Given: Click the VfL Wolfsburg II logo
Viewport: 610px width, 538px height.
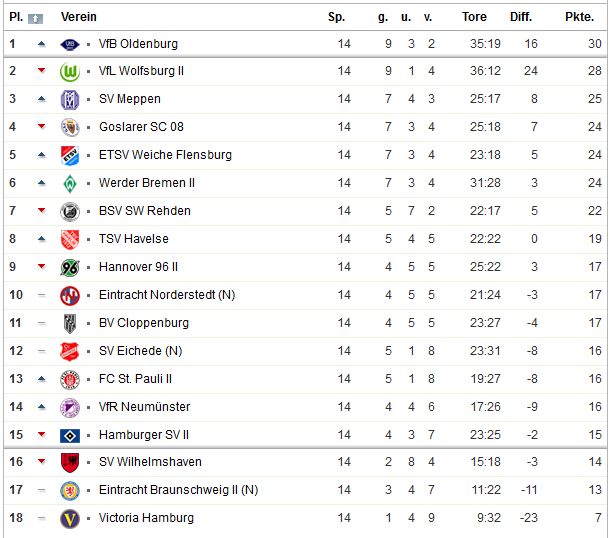Looking at the screenshot, I should point(70,72).
